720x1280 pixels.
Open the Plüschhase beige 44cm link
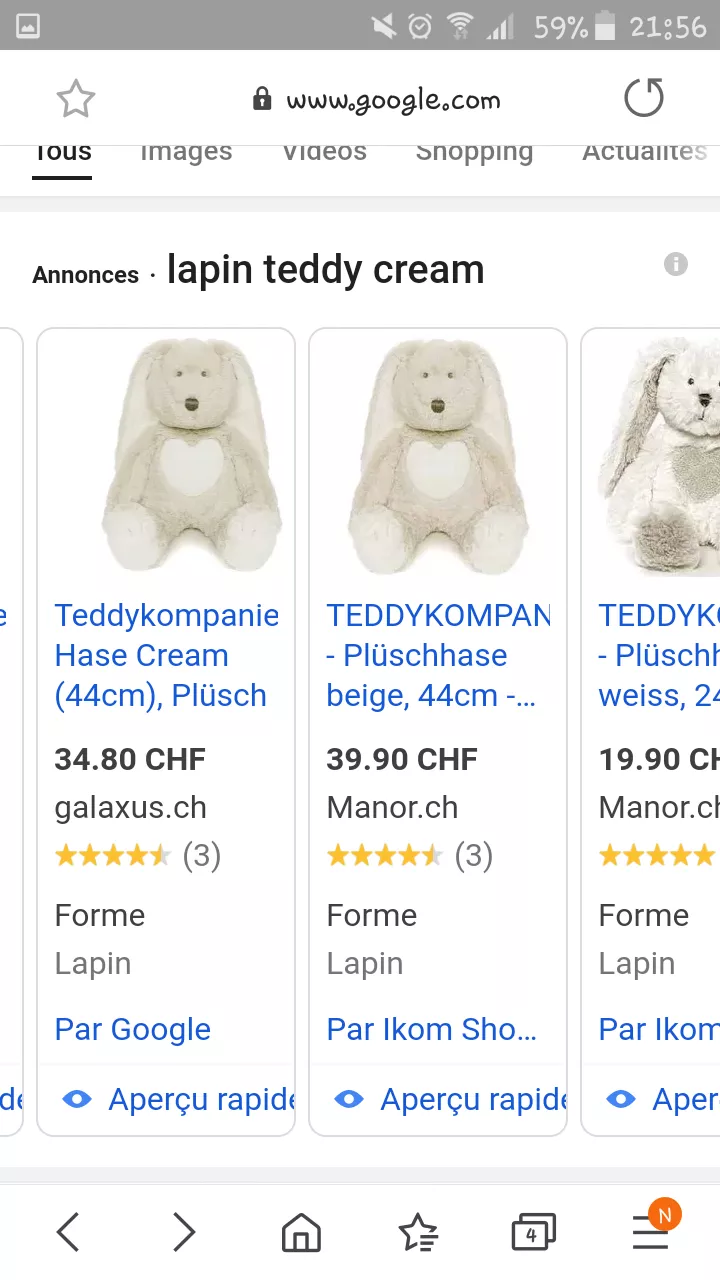[436, 655]
